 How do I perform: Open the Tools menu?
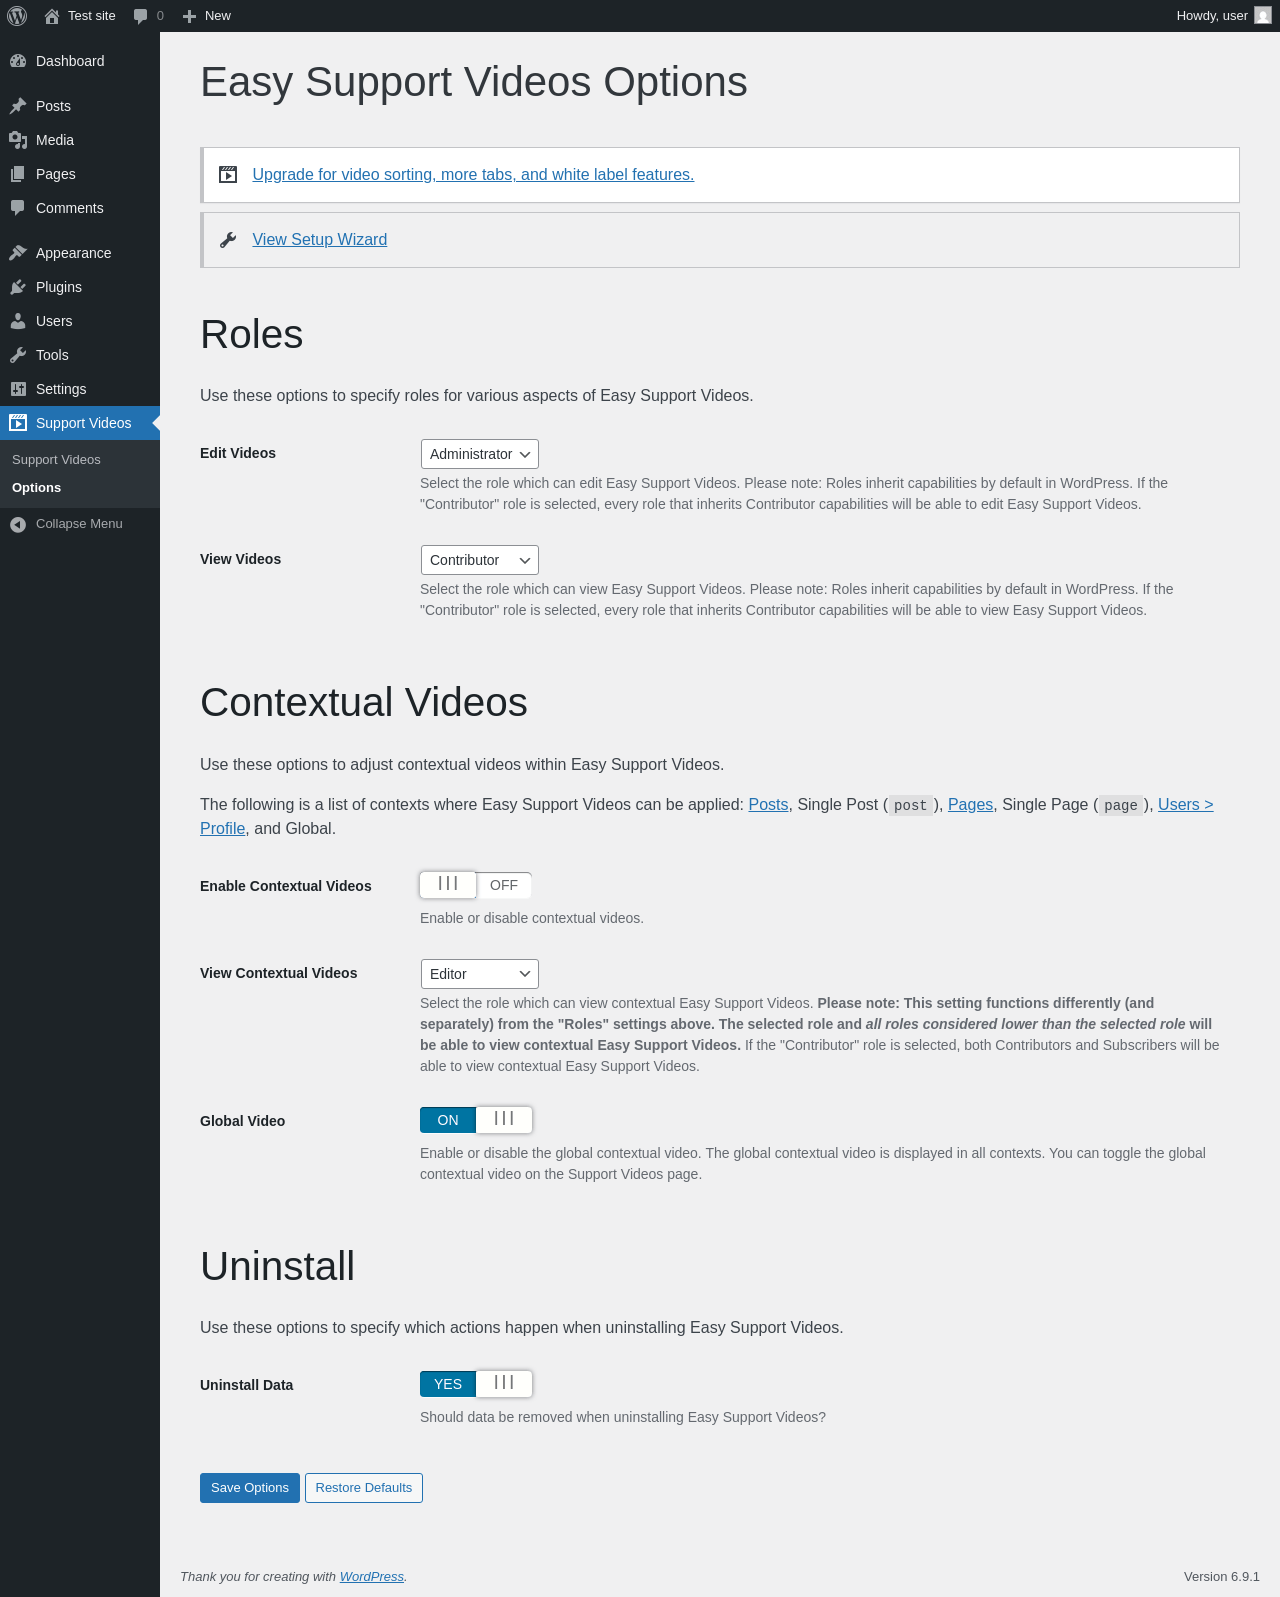(x=80, y=355)
